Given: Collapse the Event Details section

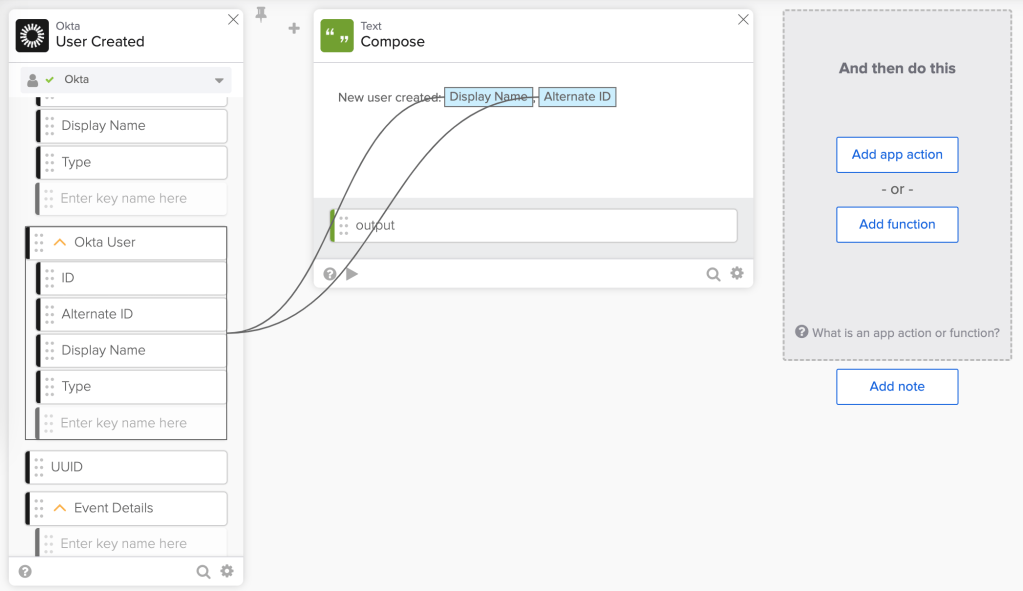Looking at the screenshot, I should click(x=60, y=508).
